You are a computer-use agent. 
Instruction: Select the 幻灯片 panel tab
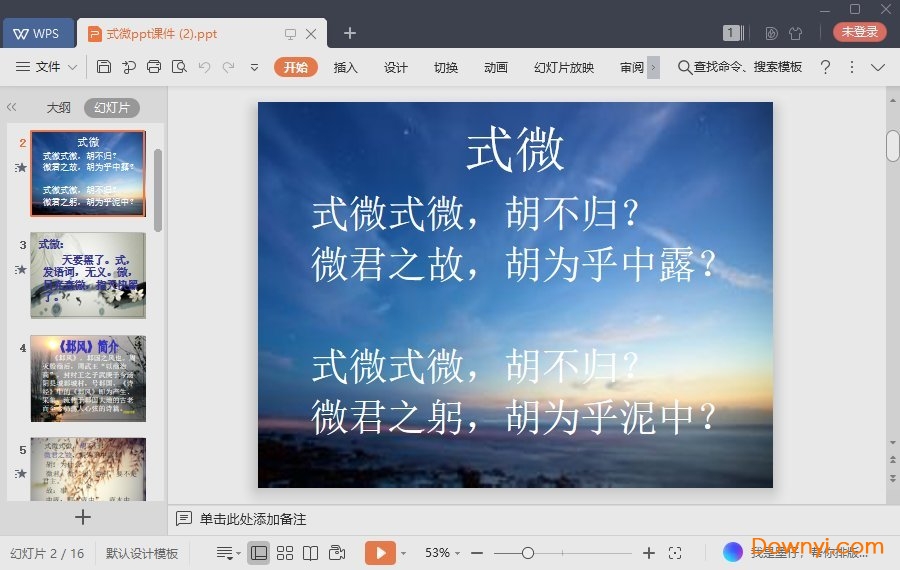(112, 107)
